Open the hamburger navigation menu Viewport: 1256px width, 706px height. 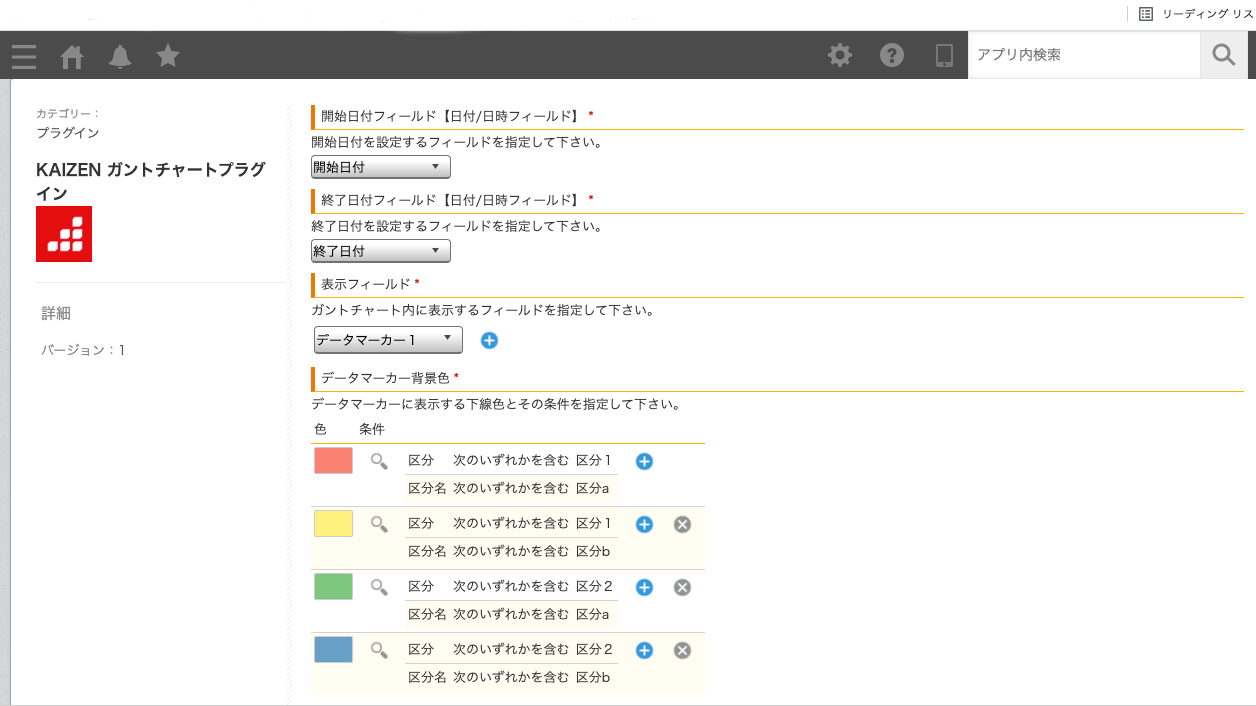tap(24, 56)
